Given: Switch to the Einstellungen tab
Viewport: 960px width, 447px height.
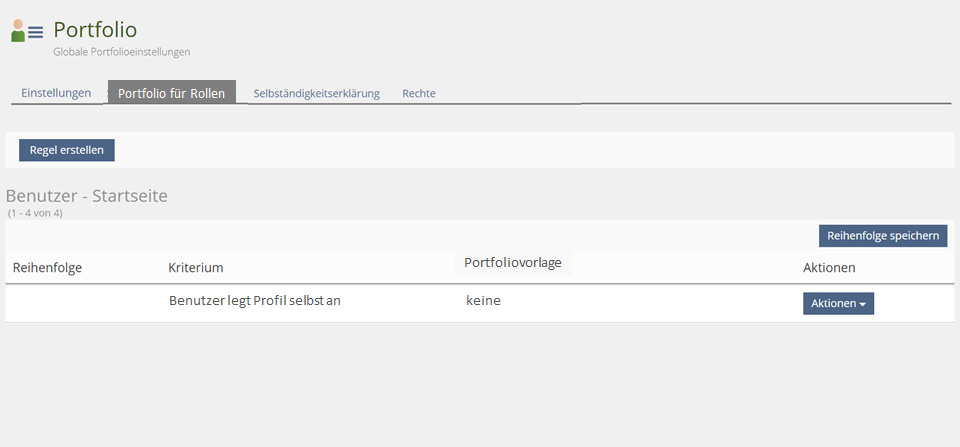Looking at the screenshot, I should click(56, 93).
